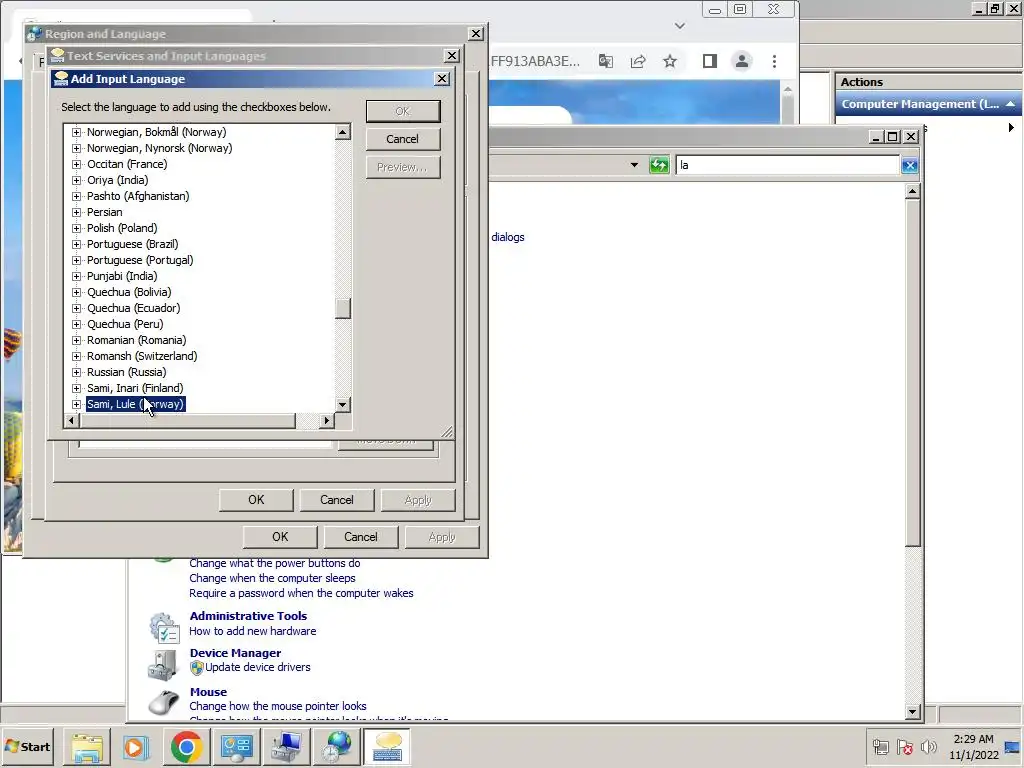Viewport: 1024px width, 768px height.
Task: Close the Add Input Language dialog
Action: [442, 79]
